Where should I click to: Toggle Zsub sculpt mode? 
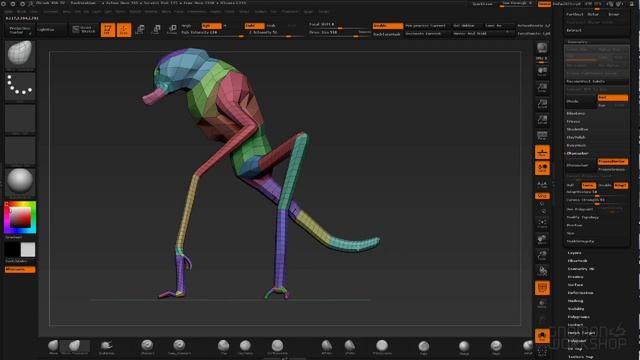point(271,26)
